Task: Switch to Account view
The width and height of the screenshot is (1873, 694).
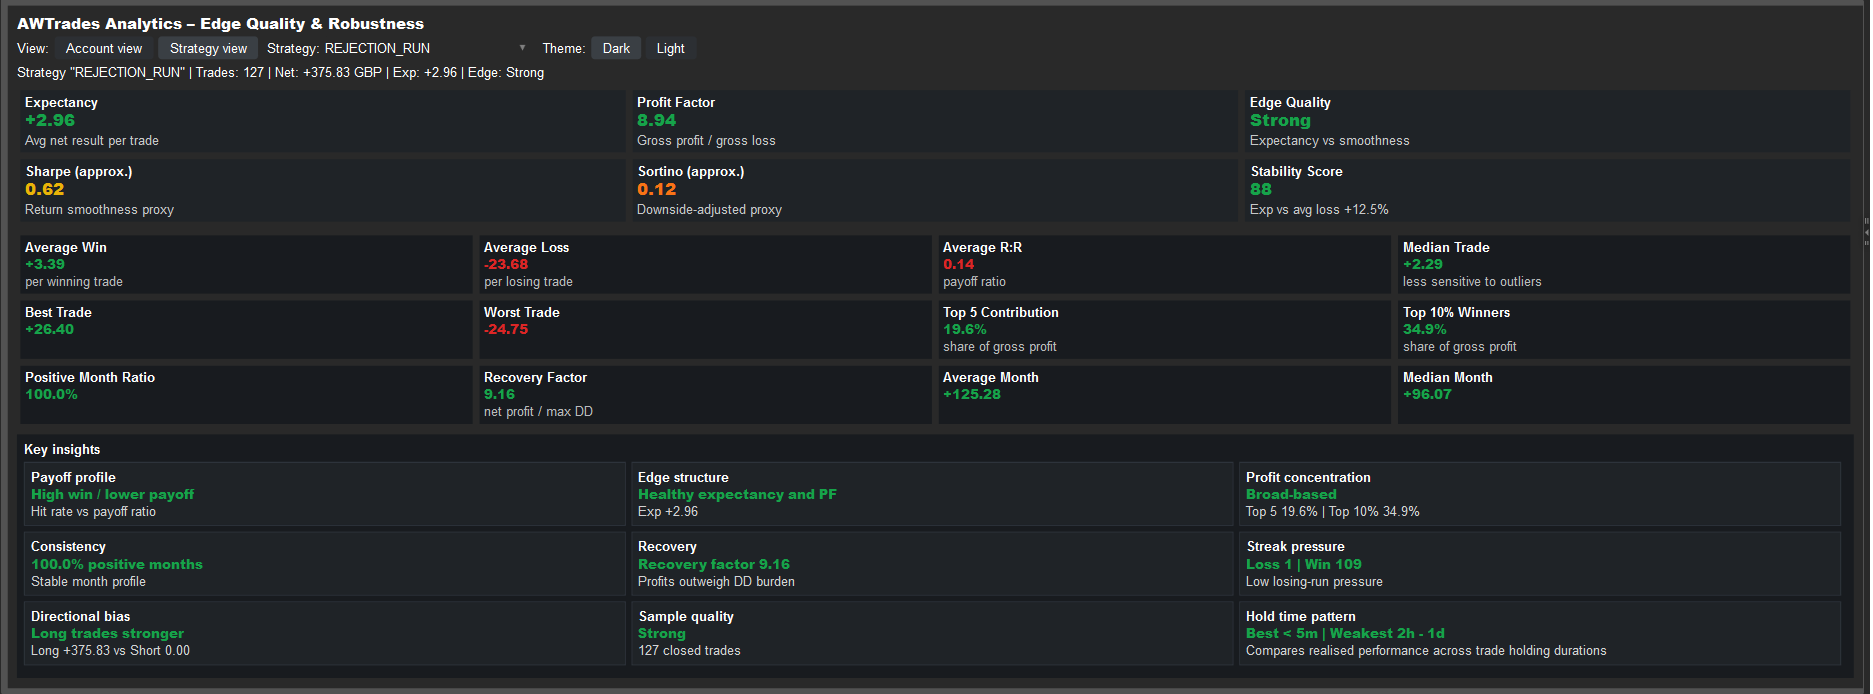Action: 104,48
